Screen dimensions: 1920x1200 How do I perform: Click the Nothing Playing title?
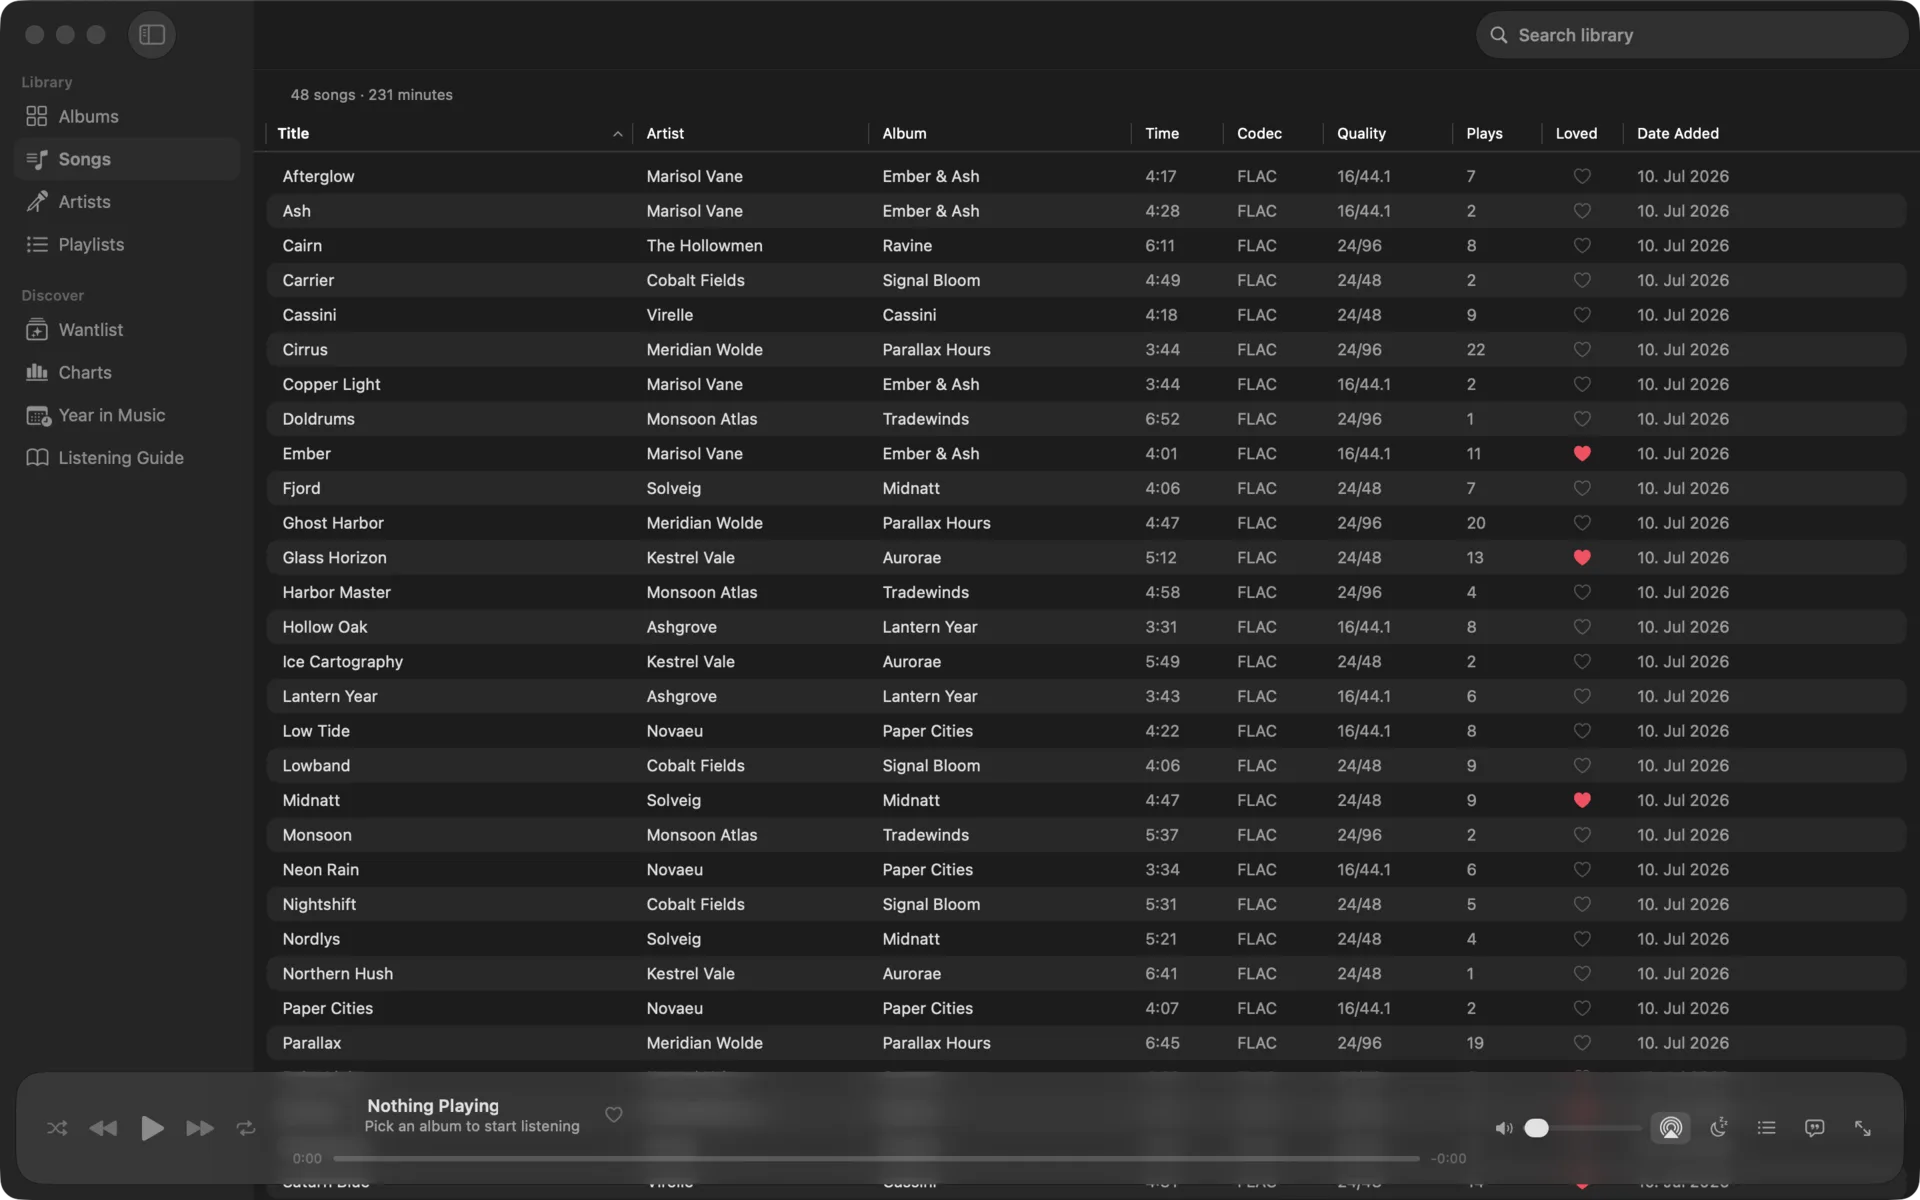433,1106
